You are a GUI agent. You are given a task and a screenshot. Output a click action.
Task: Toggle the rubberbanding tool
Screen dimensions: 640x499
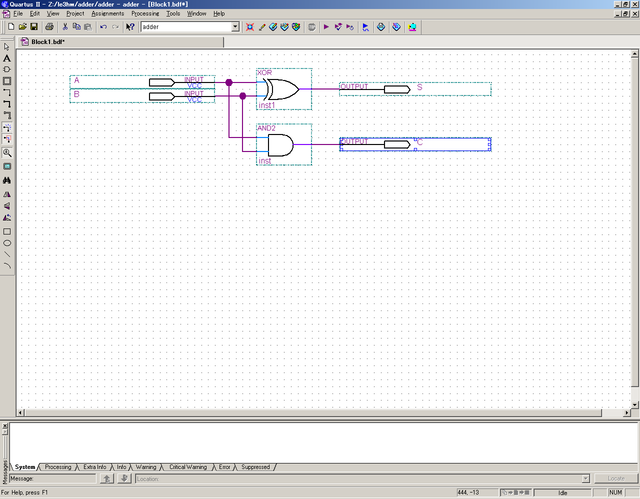click(x=7, y=127)
